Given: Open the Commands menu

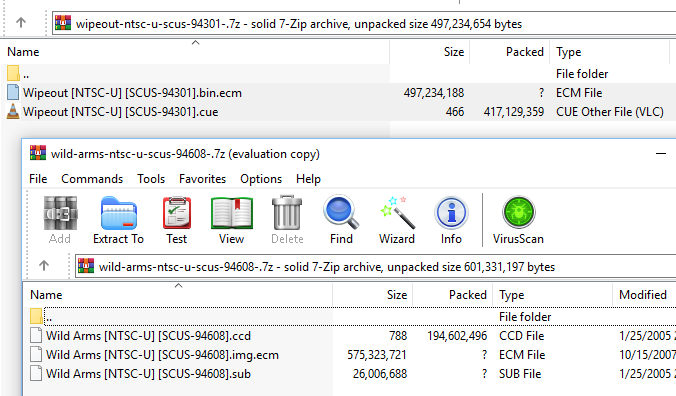Looking at the screenshot, I should coord(92,179).
